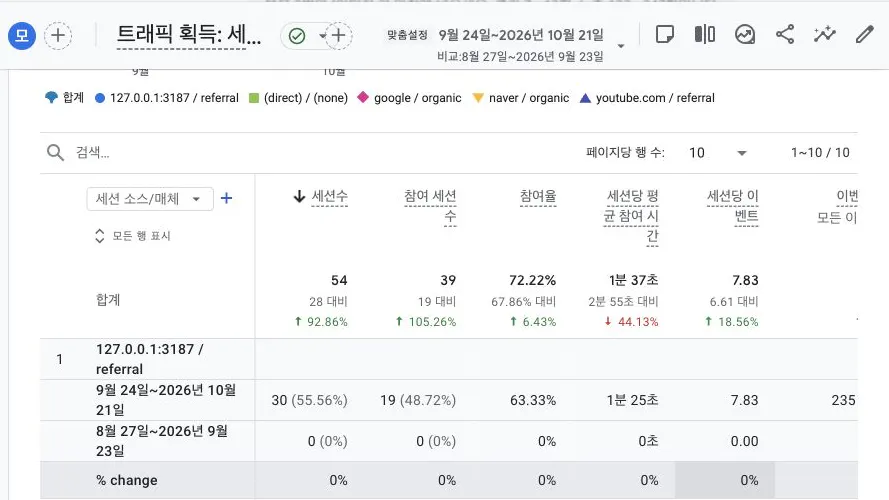The width and height of the screenshot is (889, 500).
Task: Click the 30 (55.56%) sessions cell
Action: (309, 400)
